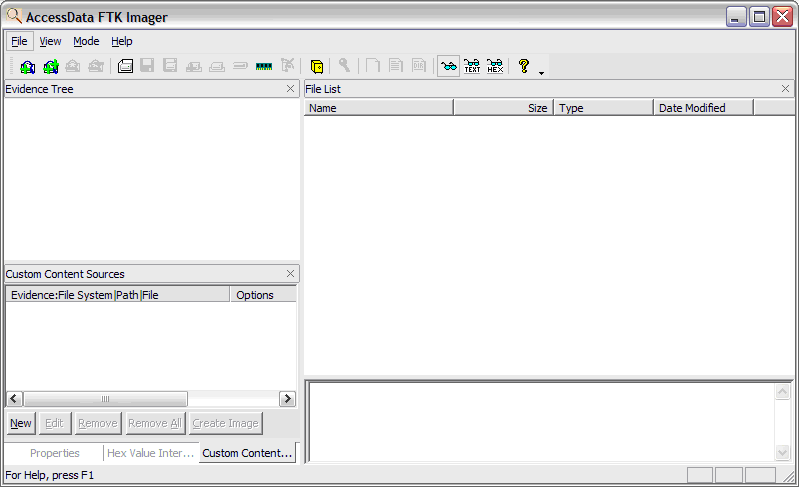This screenshot has height=487, width=799.
Task: Toggle the TEXT view glasses icon
Action: click(x=472, y=66)
